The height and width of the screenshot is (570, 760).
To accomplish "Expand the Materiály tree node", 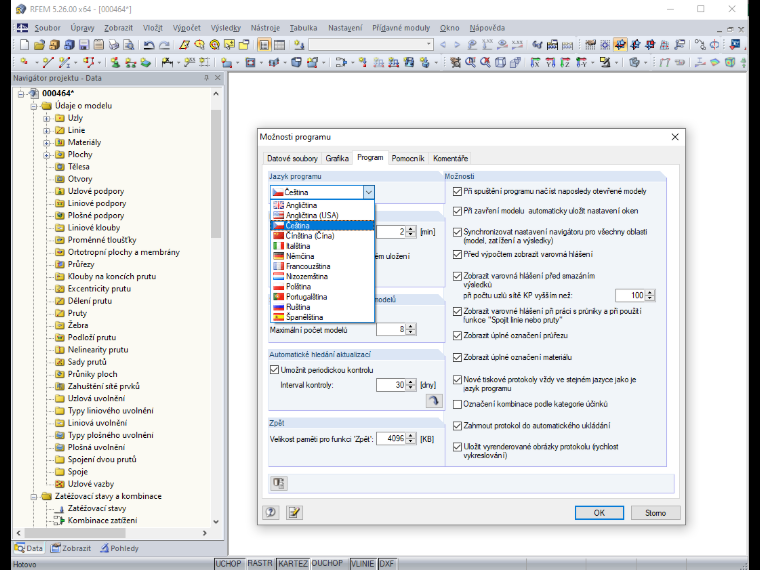I will (x=47, y=142).
